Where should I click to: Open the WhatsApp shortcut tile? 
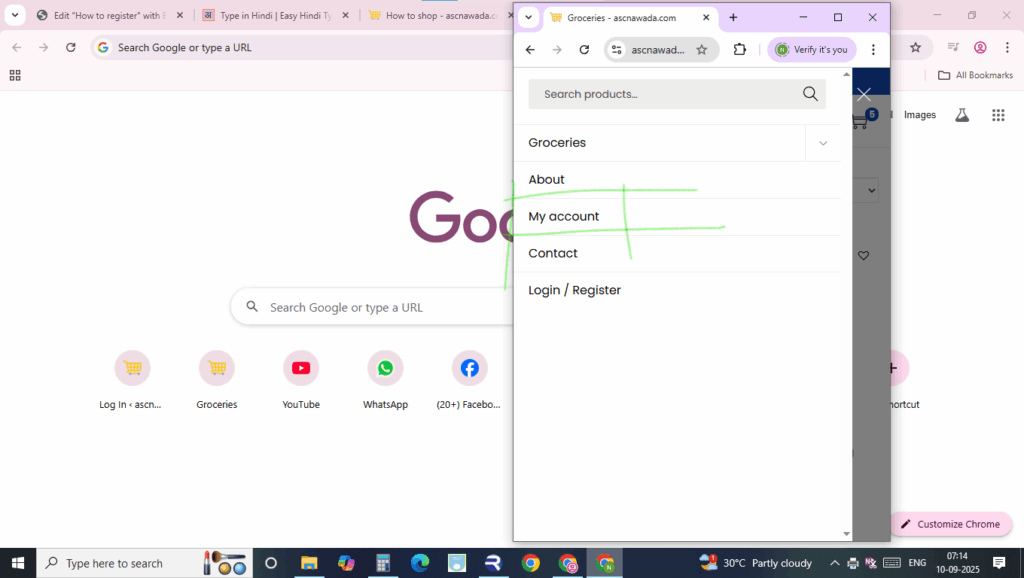385,368
